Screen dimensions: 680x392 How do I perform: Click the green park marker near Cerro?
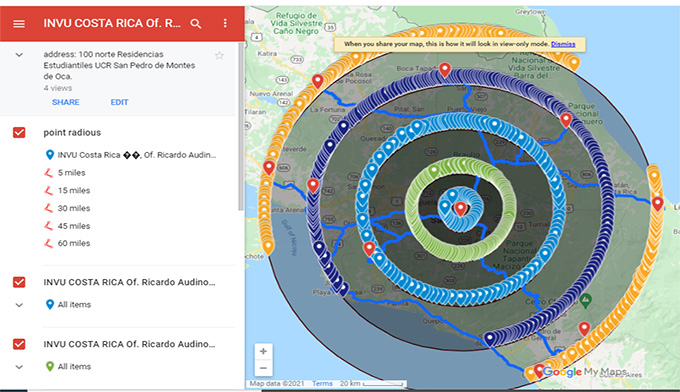coord(585,301)
